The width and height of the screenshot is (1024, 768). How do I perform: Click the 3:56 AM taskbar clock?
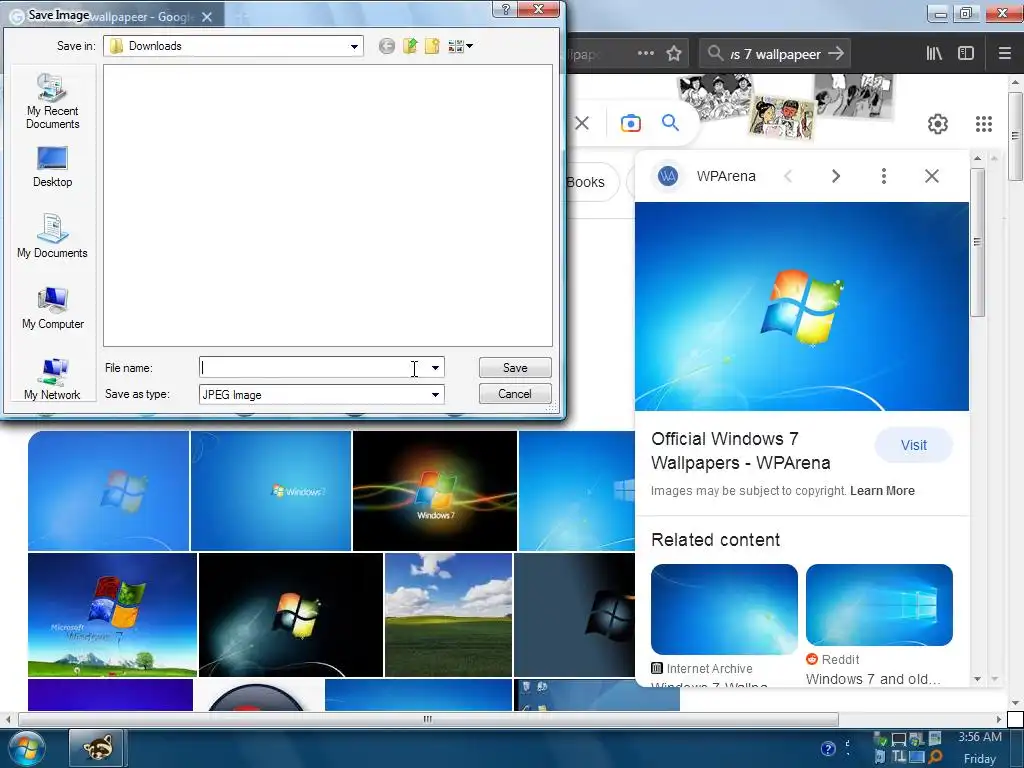click(x=980, y=737)
